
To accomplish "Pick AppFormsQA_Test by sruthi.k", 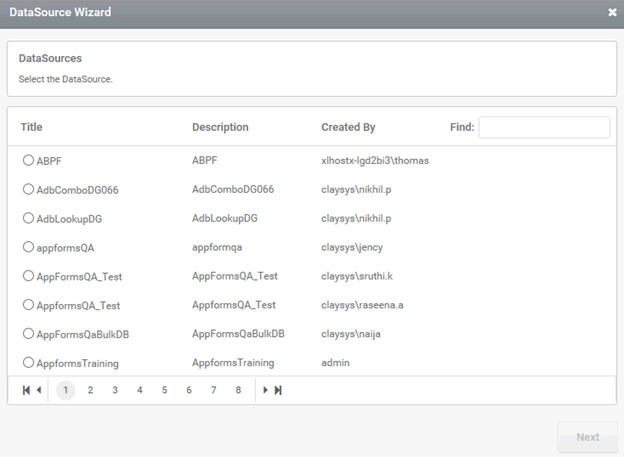I will 28,276.
